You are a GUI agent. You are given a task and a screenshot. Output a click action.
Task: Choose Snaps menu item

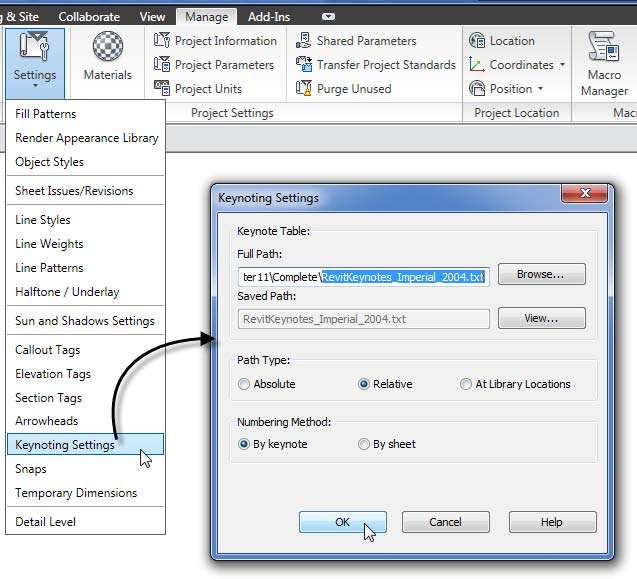[x=85, y=468]
